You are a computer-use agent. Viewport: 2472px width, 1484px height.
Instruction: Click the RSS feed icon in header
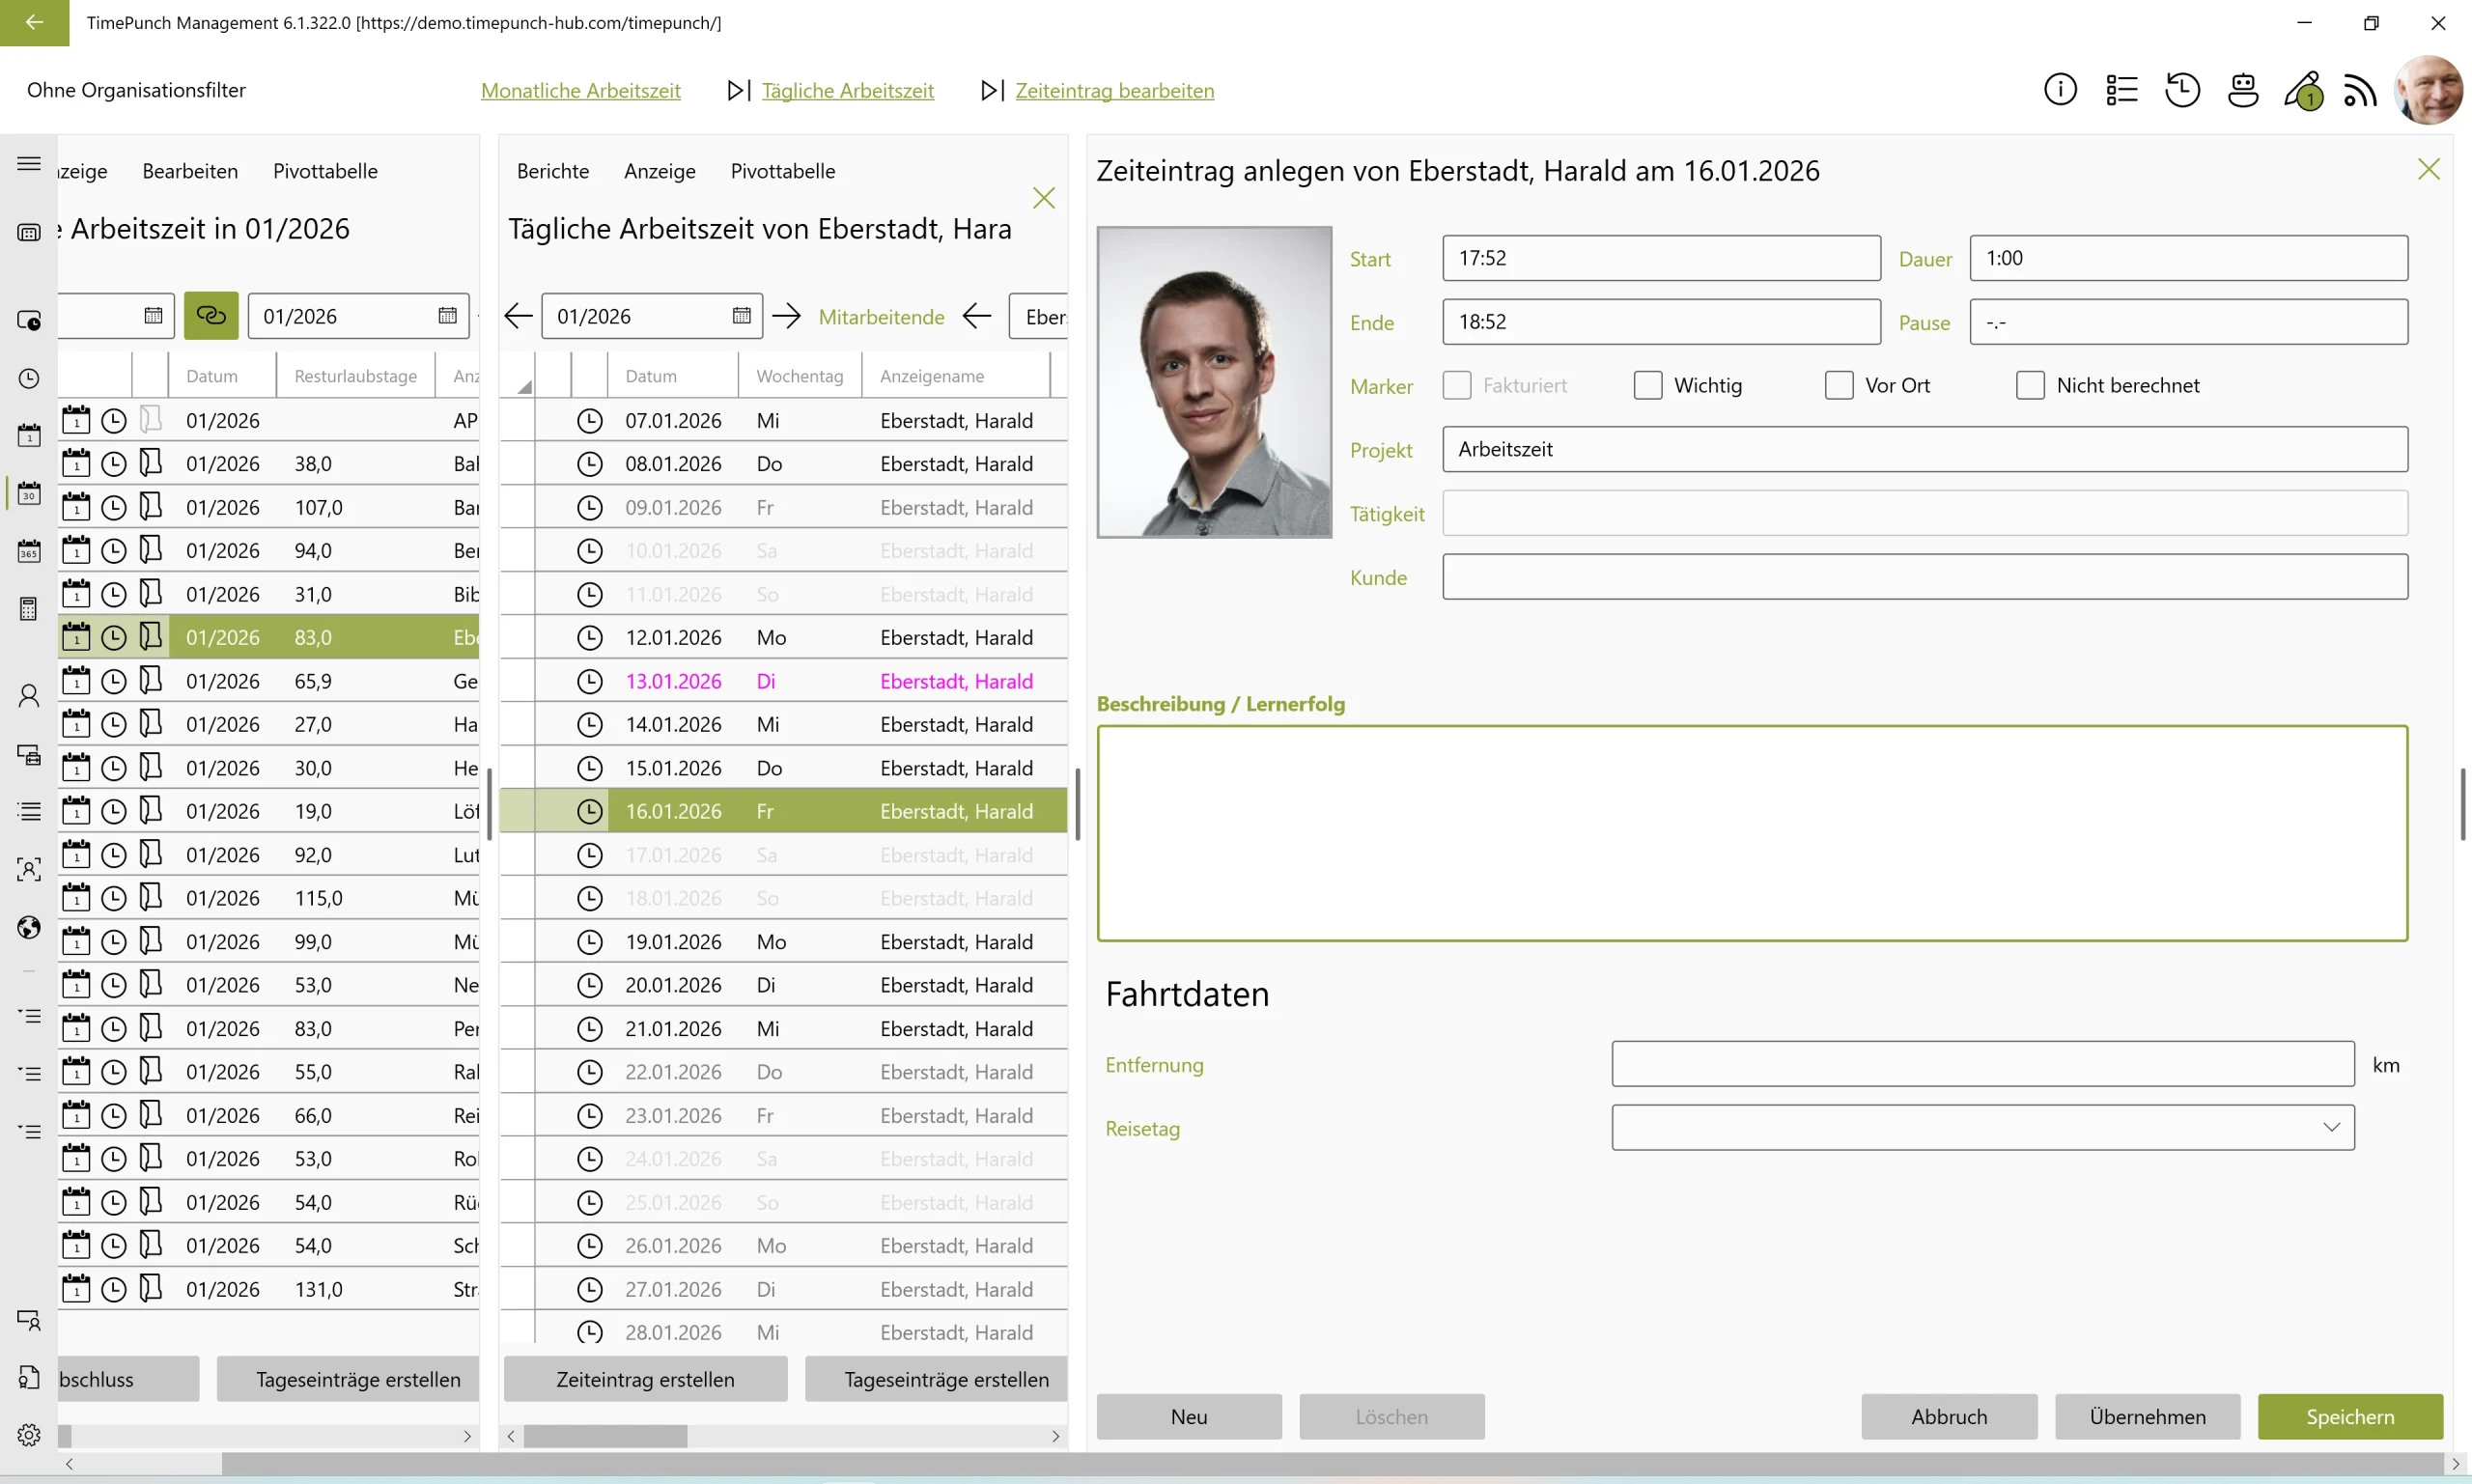(x=2360, y=91)
